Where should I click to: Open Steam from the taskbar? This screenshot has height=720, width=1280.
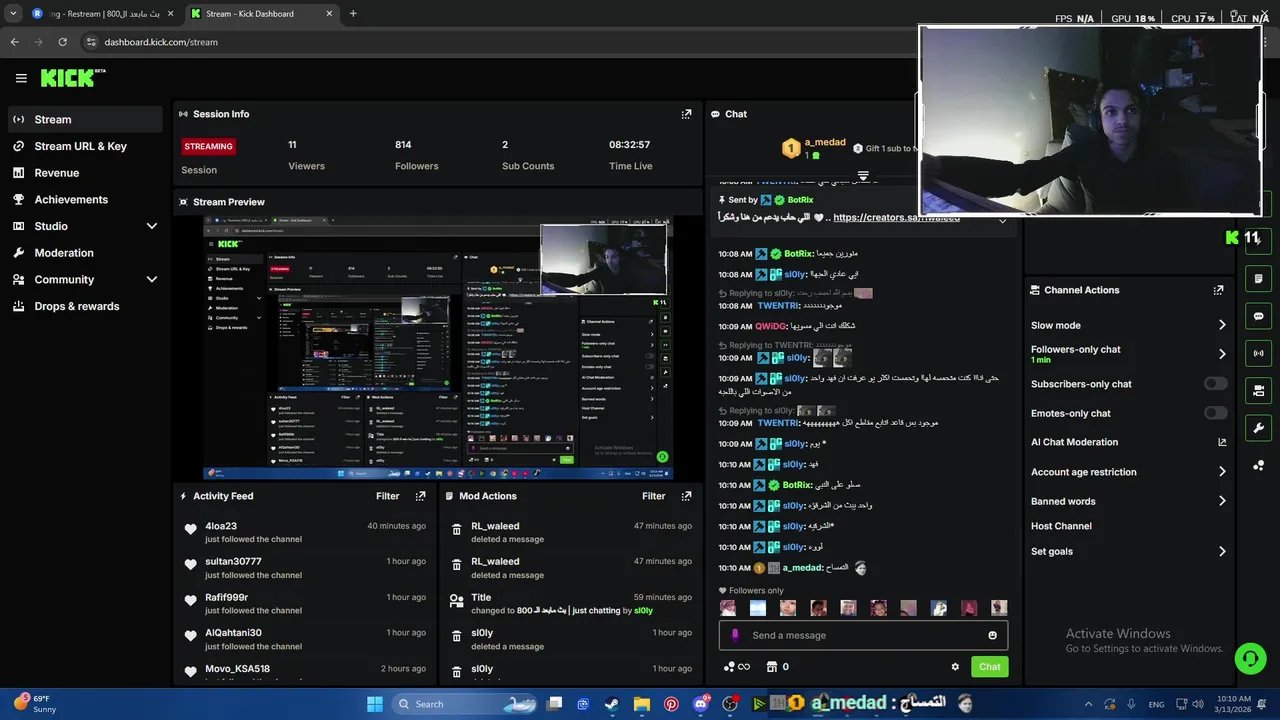(x=612, y=704)
